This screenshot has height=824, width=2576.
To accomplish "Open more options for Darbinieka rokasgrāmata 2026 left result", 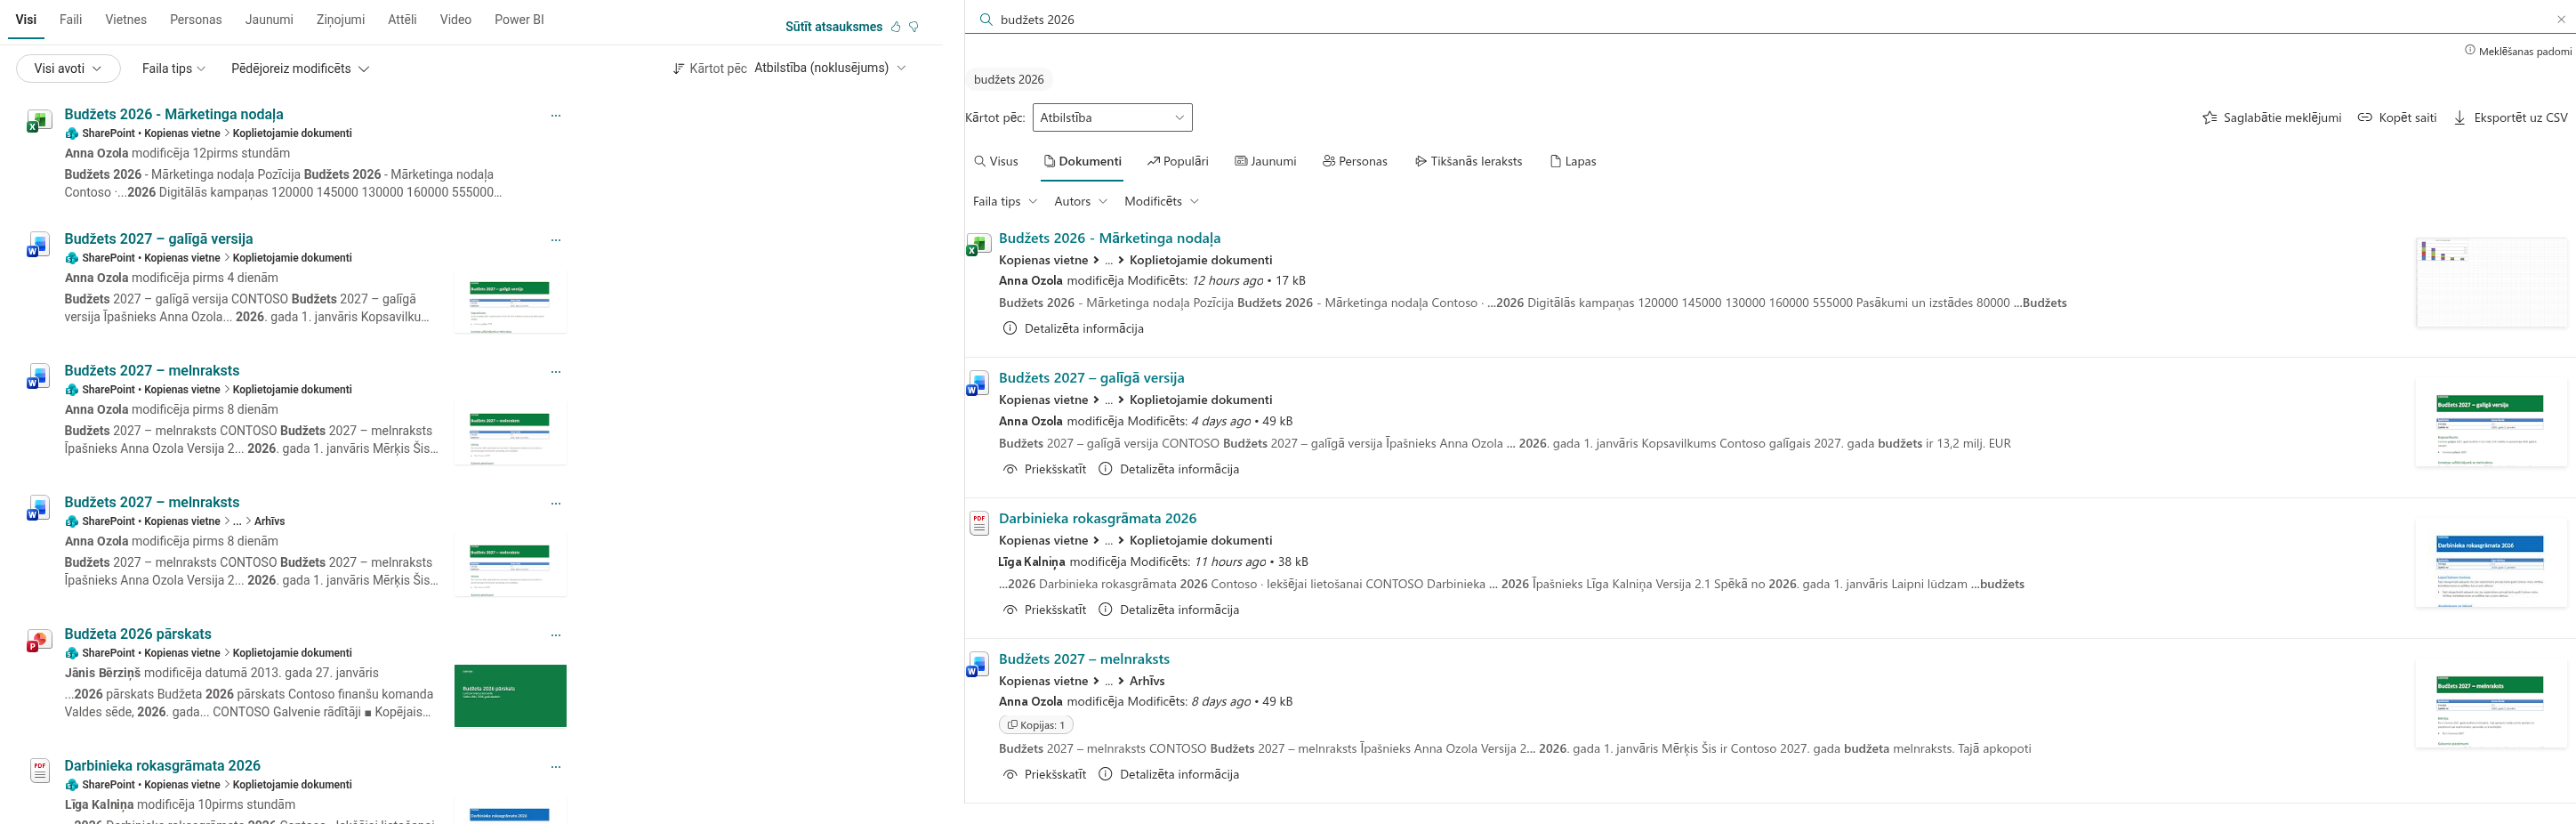I will point(556,766).
